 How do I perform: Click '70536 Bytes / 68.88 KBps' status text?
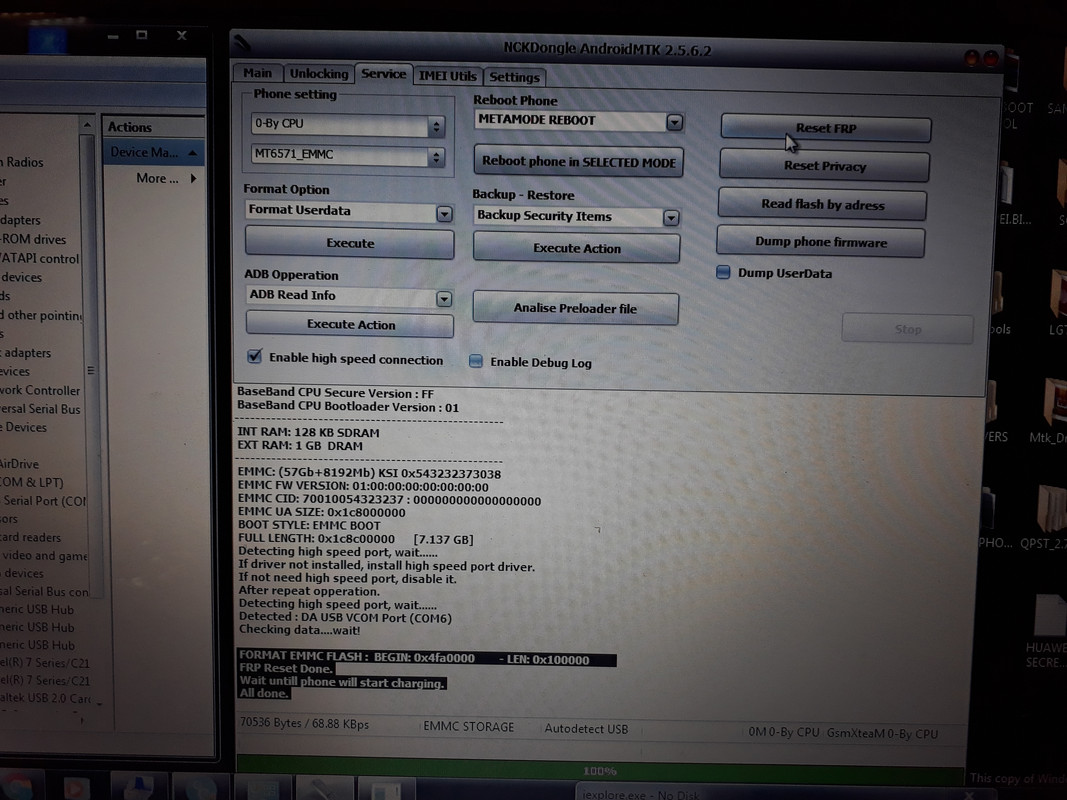click(x=304, y=724)
